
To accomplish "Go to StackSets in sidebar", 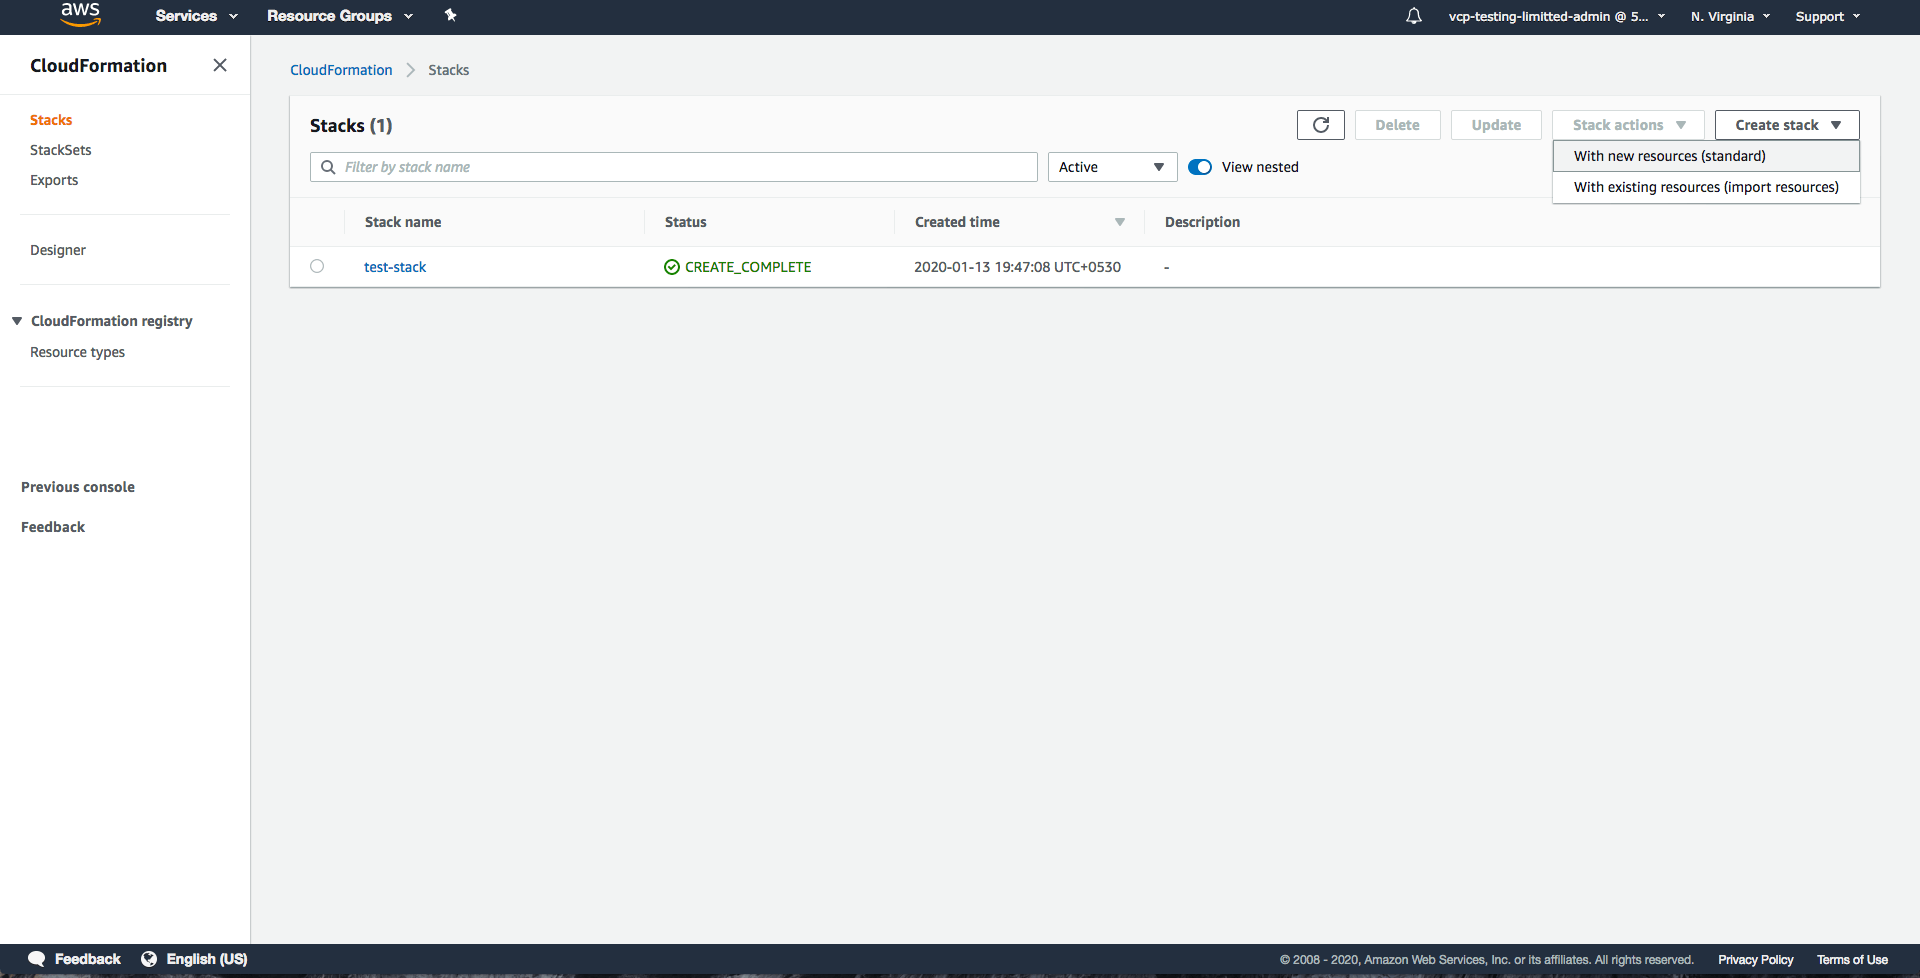I will click(x=61, y=150).
